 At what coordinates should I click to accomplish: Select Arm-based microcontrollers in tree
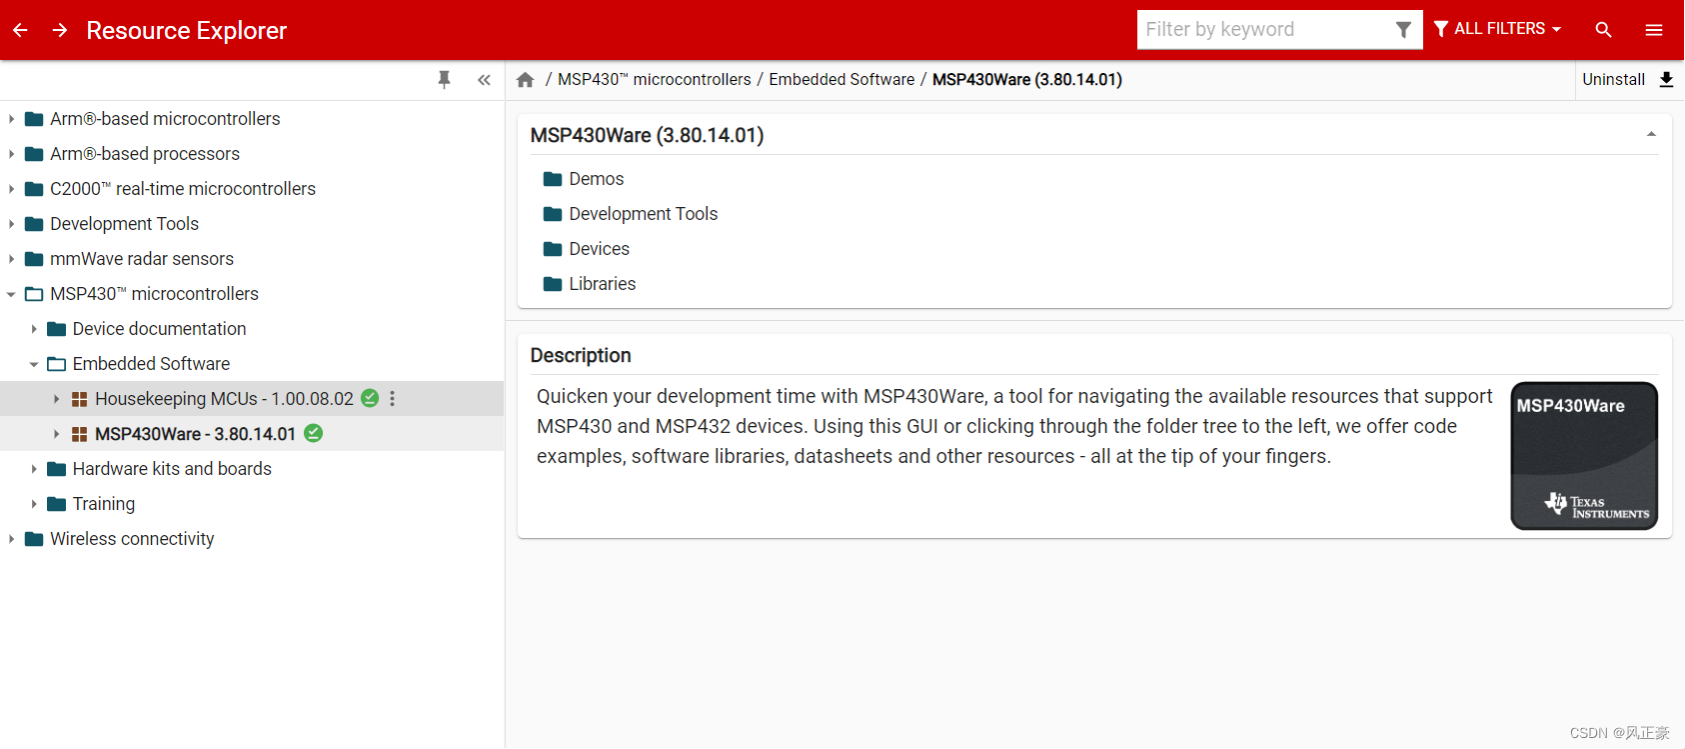click(165, 119)
